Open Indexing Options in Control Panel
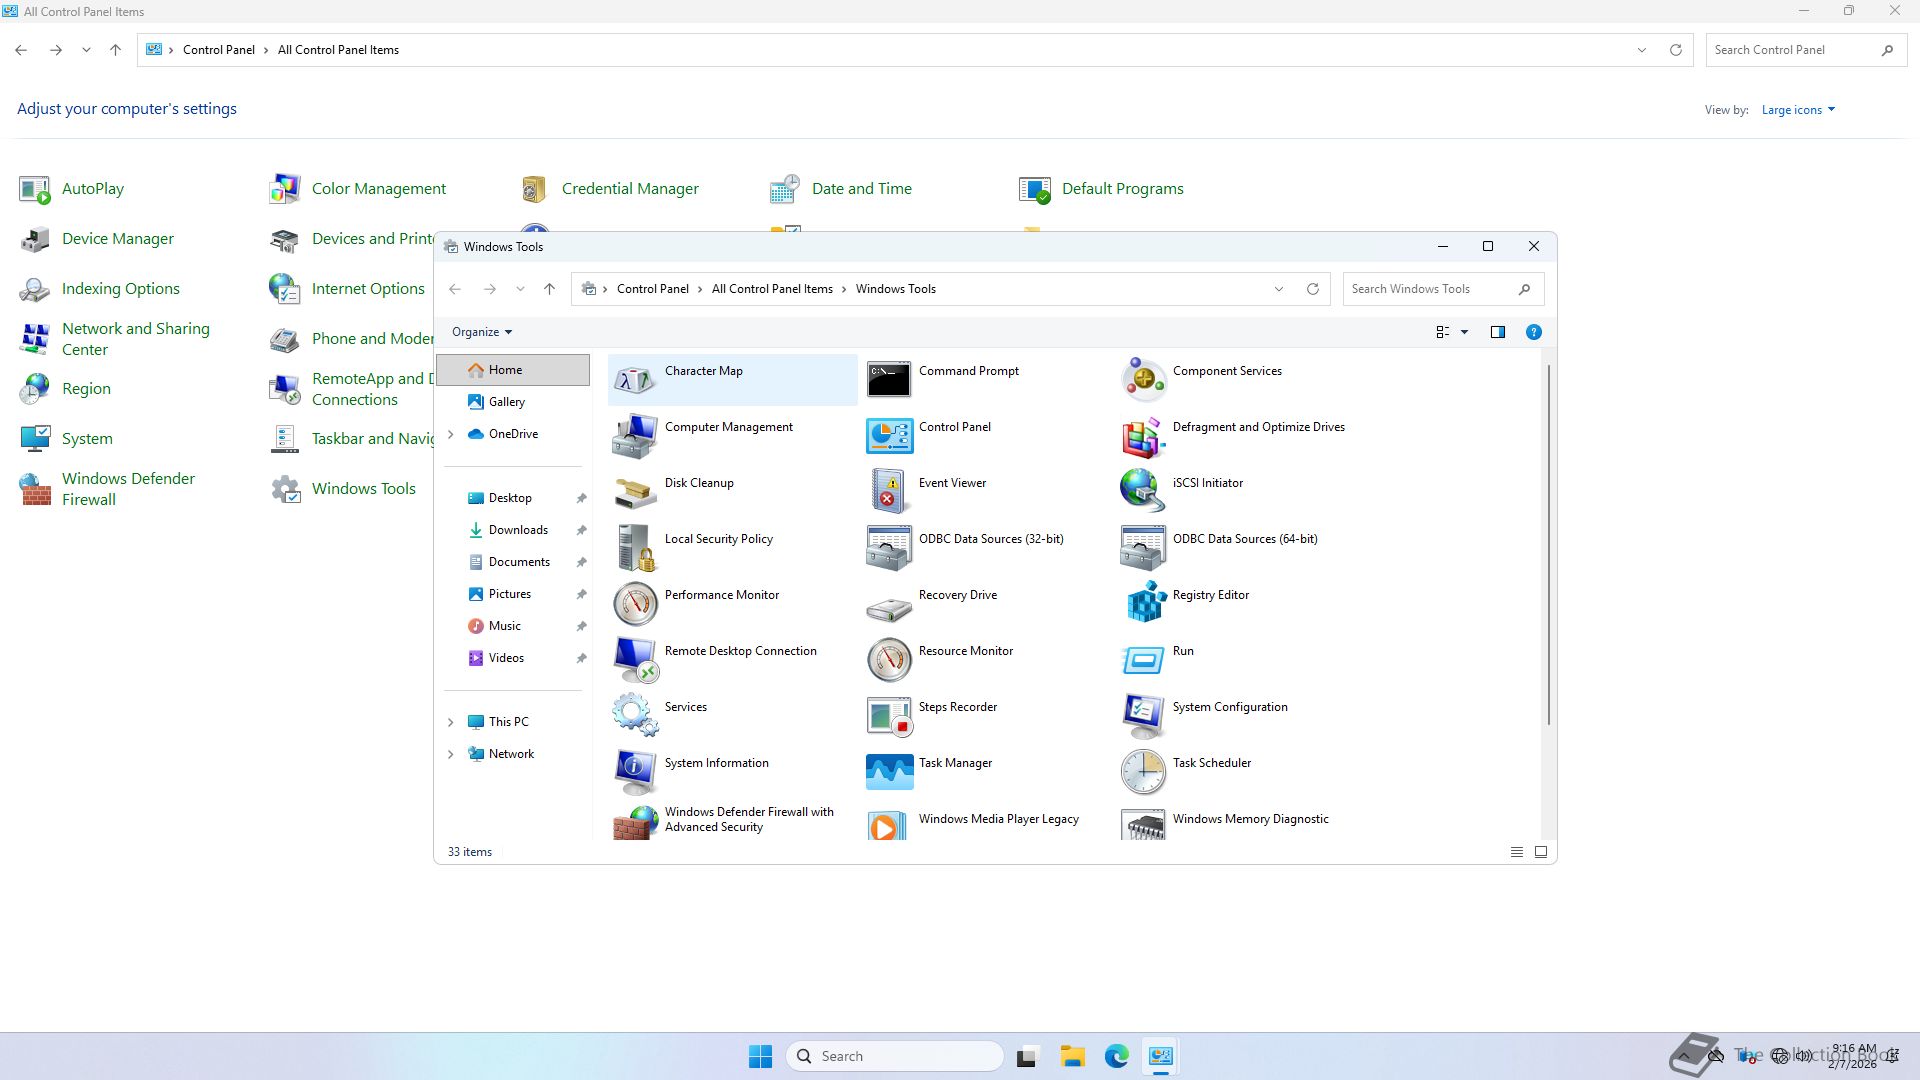Viewport: 1920px width, 1080px height. (120, 289)
